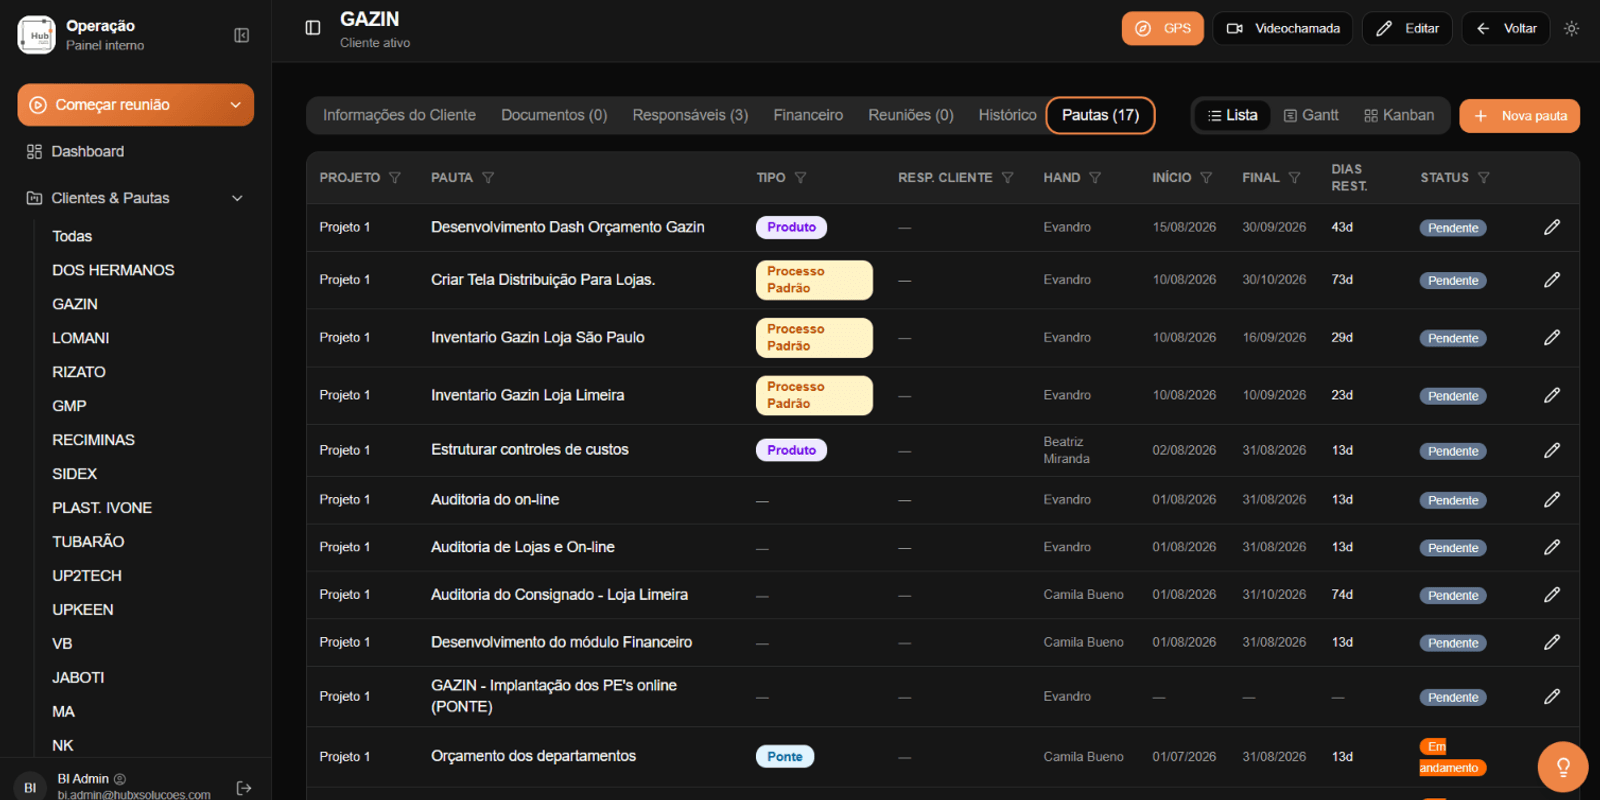
Task: Select the RECIMINAS client in the sidebar
Action: 93,440
